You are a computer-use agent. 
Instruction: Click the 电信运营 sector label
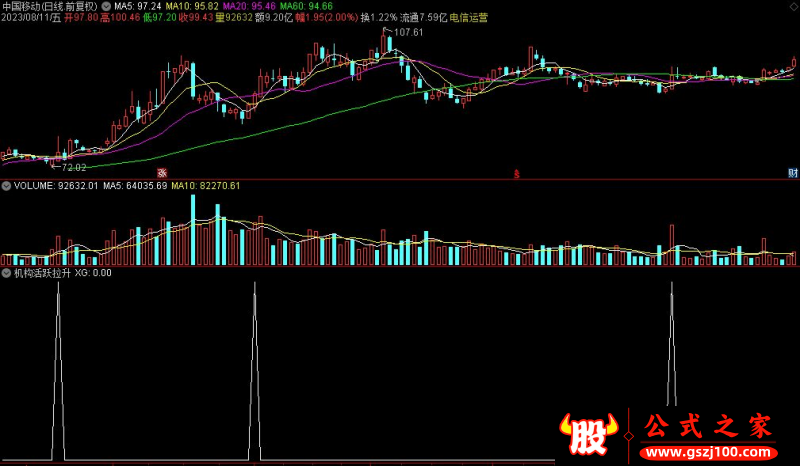[468, 17]
